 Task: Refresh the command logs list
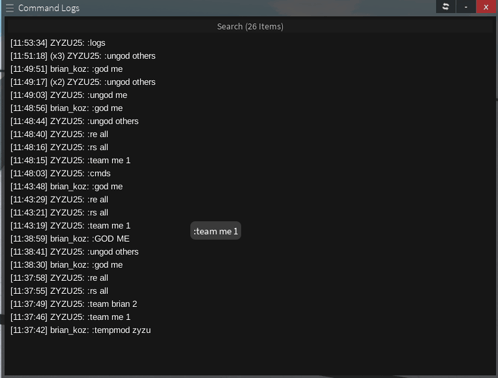tap(445, 7)
